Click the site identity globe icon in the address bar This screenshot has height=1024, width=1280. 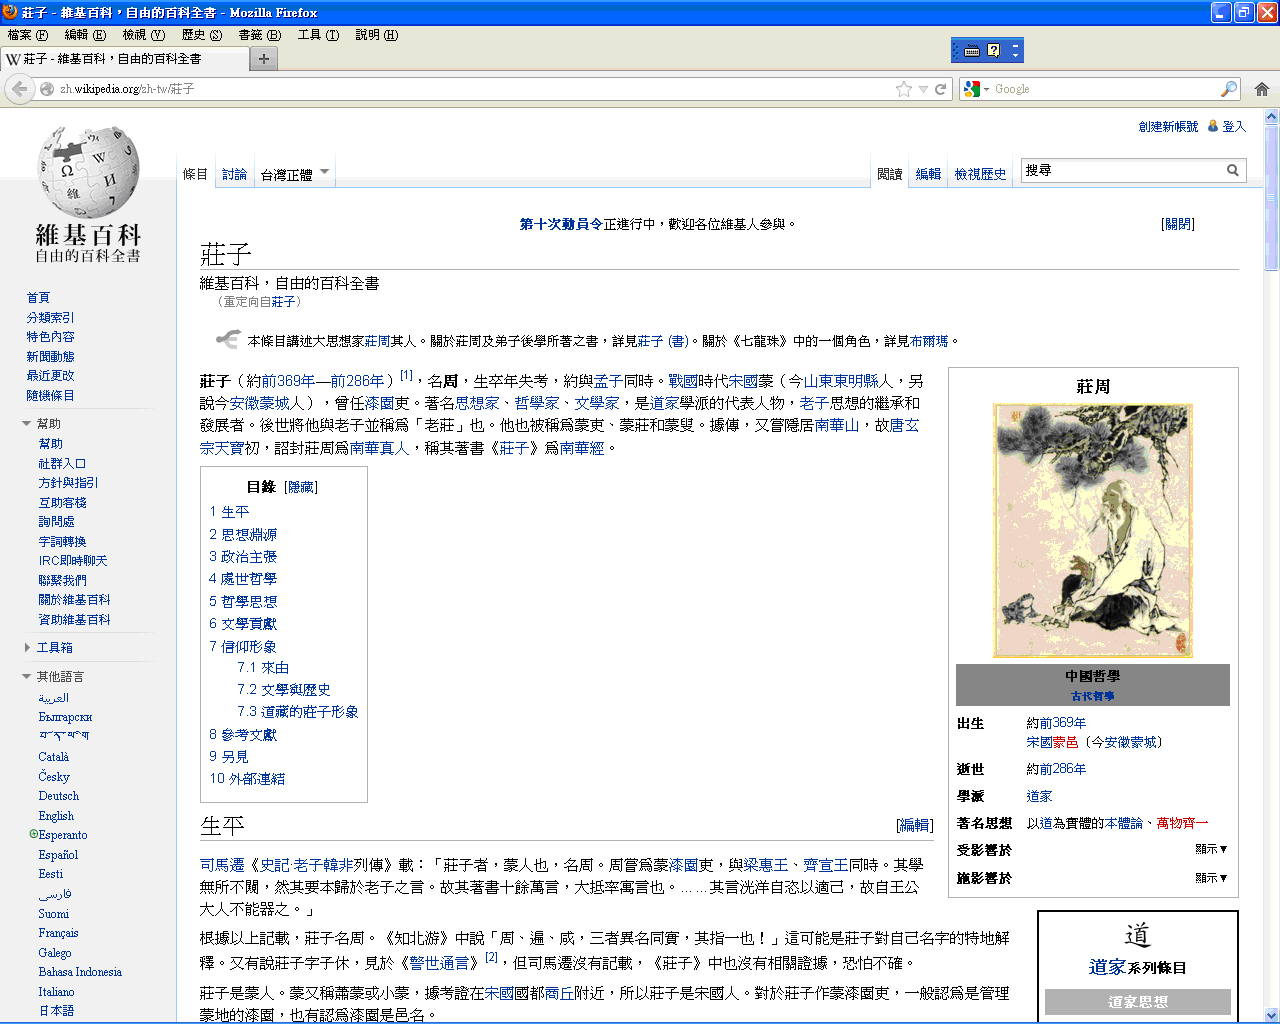click(x=46, y=89)
